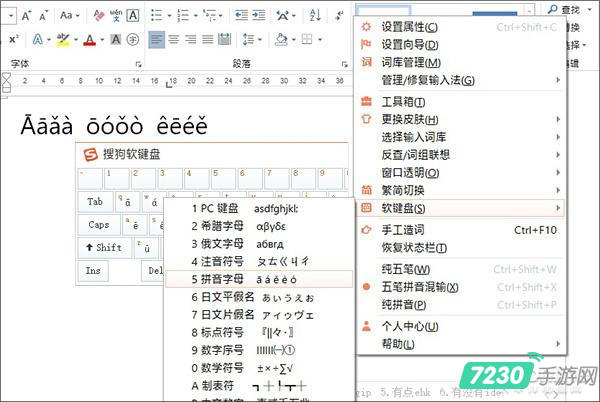Click the first line indent ruler marker
This screenshot has height=402, width=600.
[x=7, y=76]
